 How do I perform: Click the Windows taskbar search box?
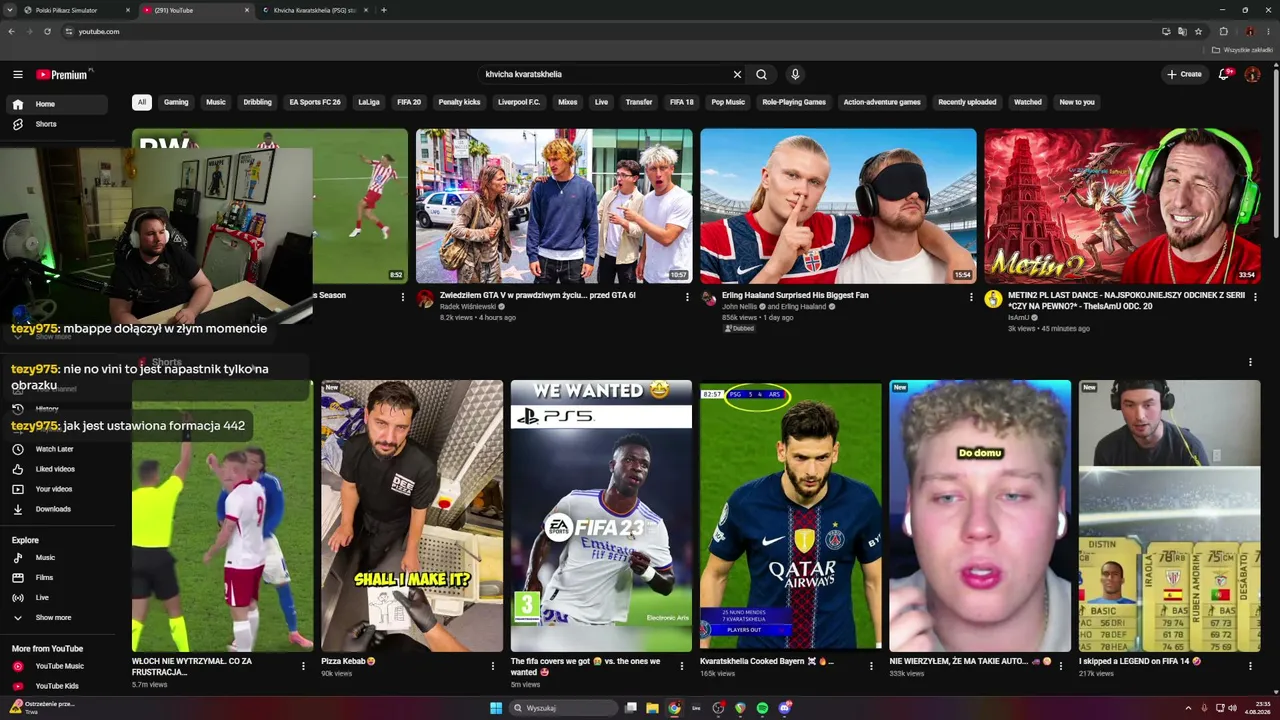562,708
